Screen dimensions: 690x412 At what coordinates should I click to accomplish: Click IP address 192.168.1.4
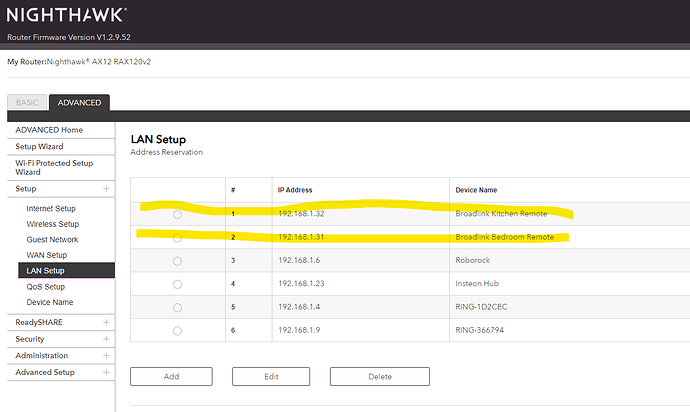[x=299, y=307]
